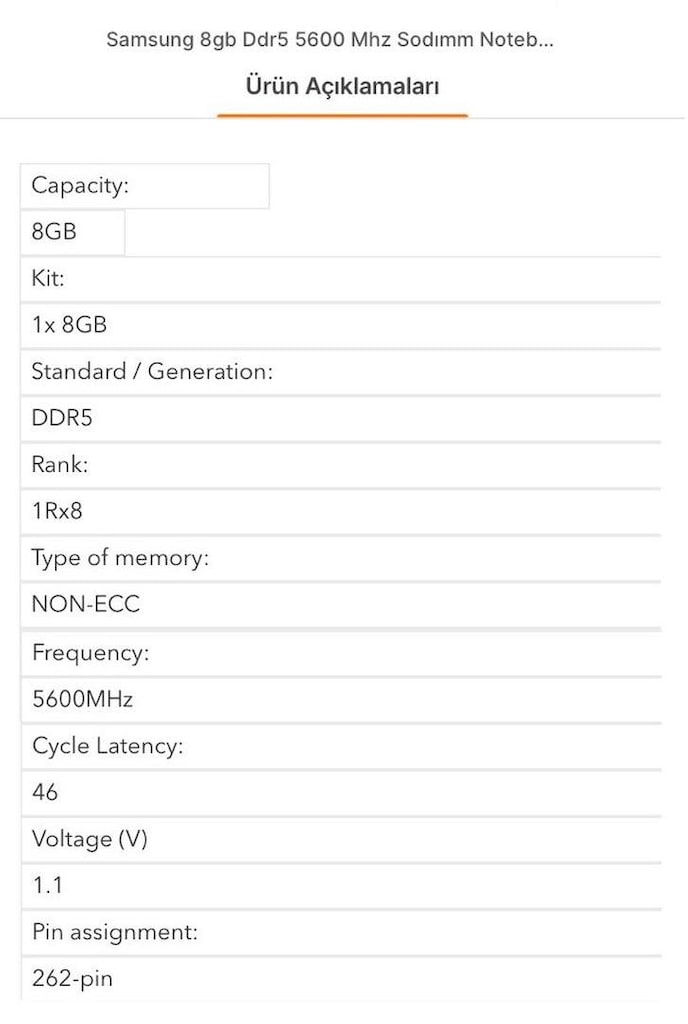Click the Samsung 8gb Ddr5 product title

(x=330, y=39)
